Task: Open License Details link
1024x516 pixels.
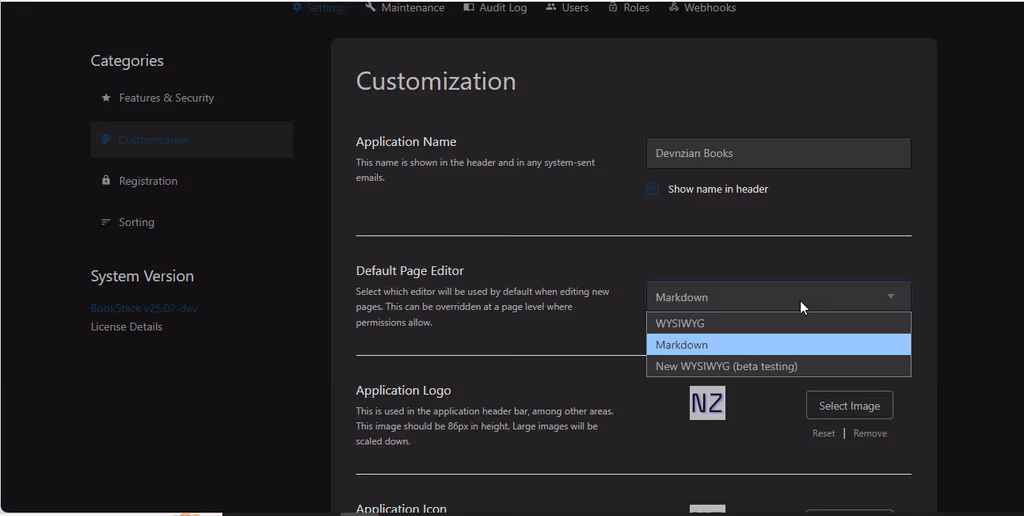Action: pos(126,327)
